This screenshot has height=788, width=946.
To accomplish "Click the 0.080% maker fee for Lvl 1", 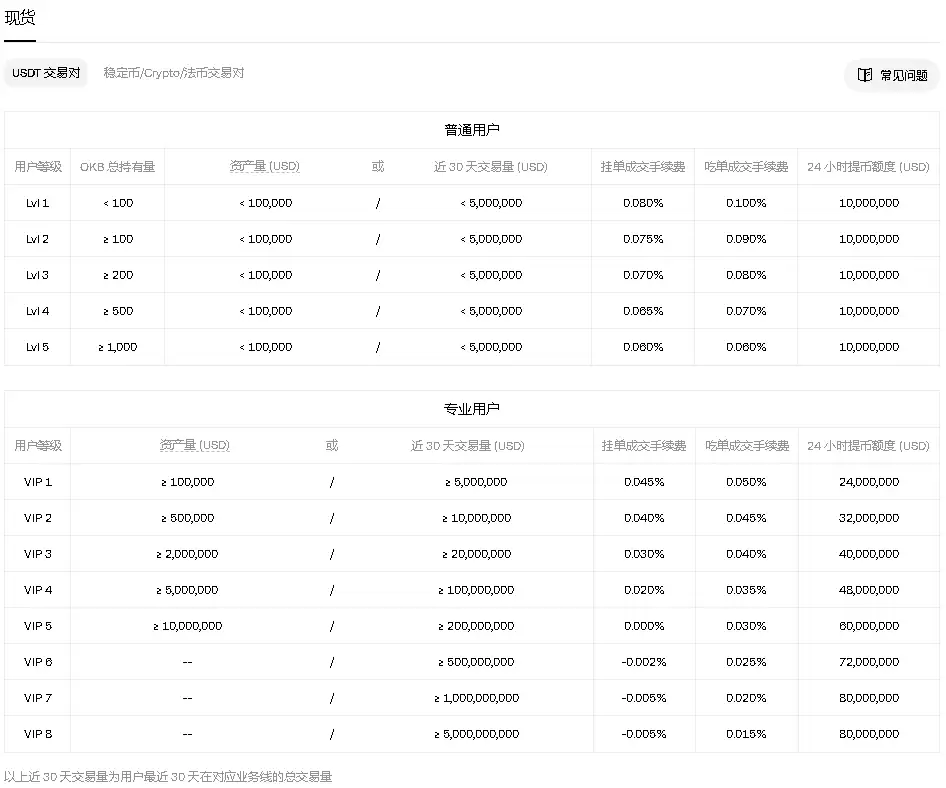I will click(641, 202).
